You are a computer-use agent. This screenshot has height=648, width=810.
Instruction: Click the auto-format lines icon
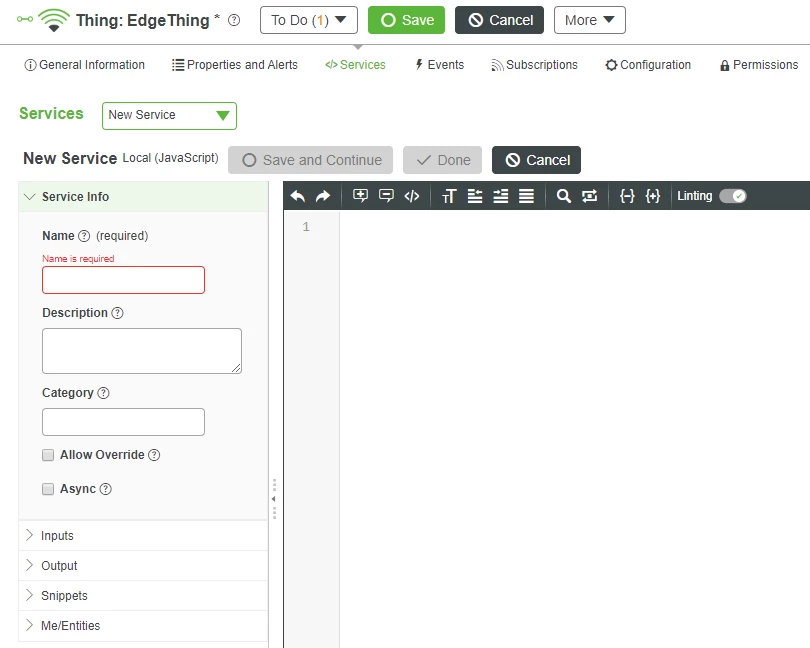[526, 196]
